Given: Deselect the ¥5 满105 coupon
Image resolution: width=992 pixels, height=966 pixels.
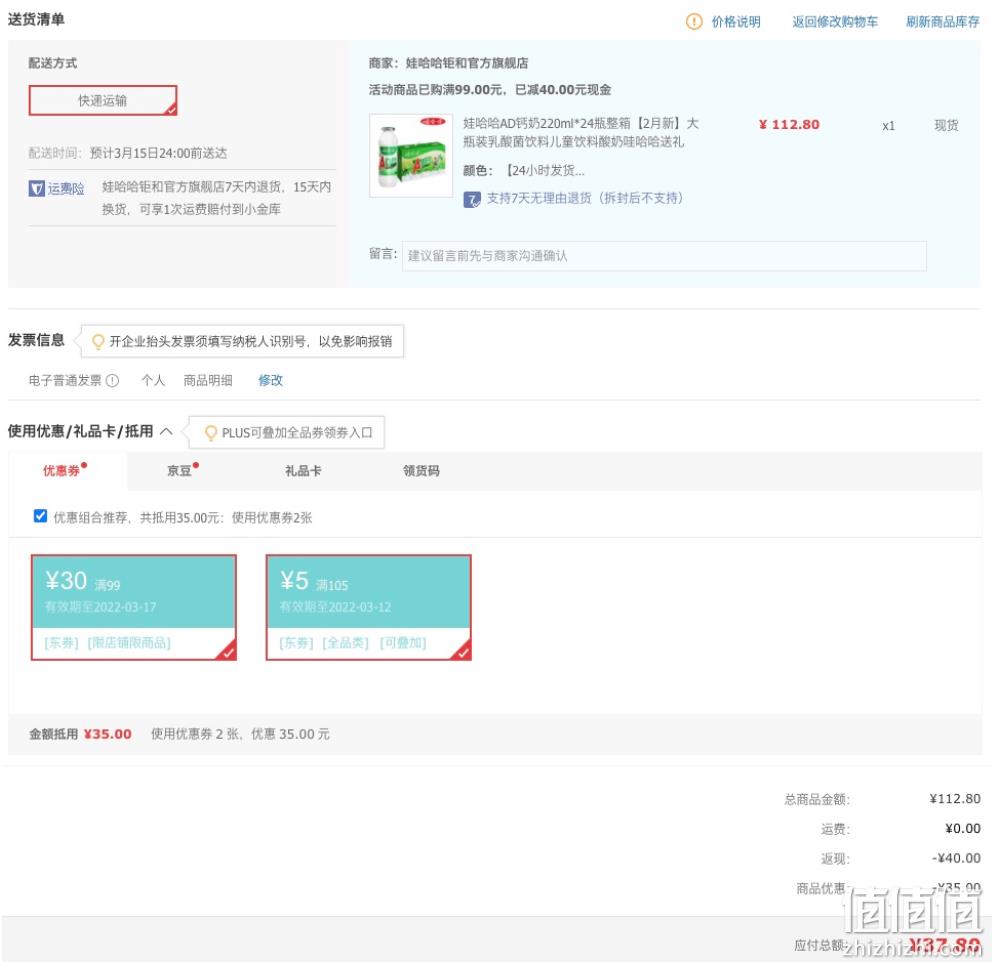Looking at the screenshot, I should pyautogui.click(x=369, y=607).
